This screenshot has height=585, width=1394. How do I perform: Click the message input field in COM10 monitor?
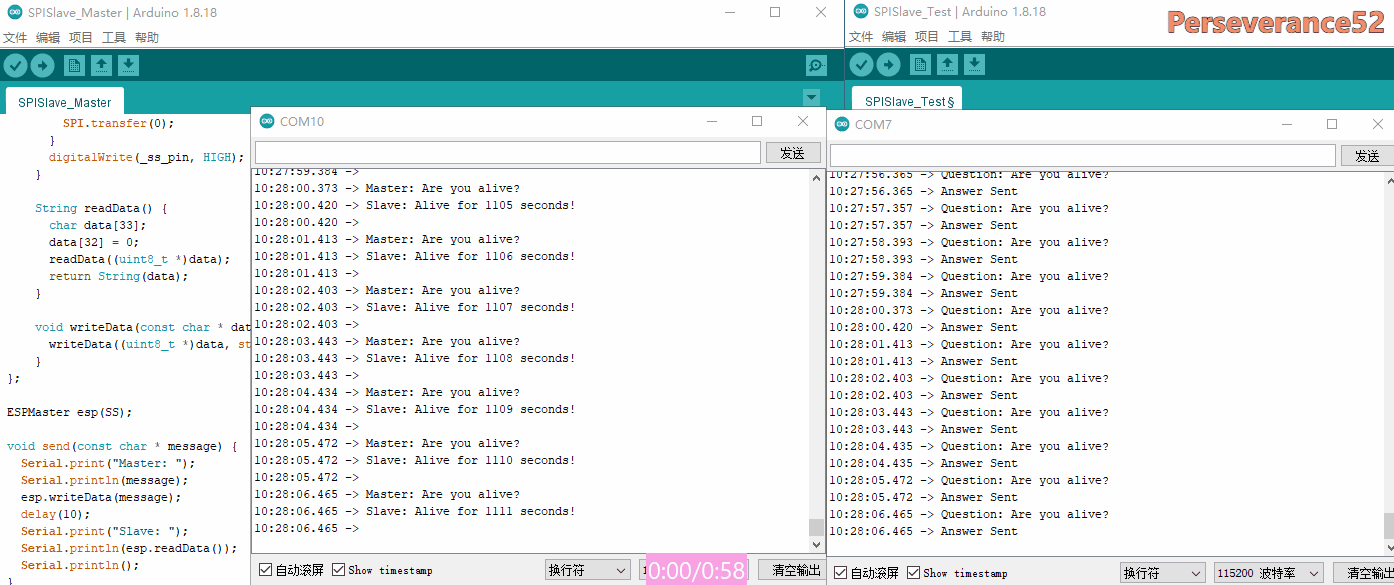tap(505, 151)
